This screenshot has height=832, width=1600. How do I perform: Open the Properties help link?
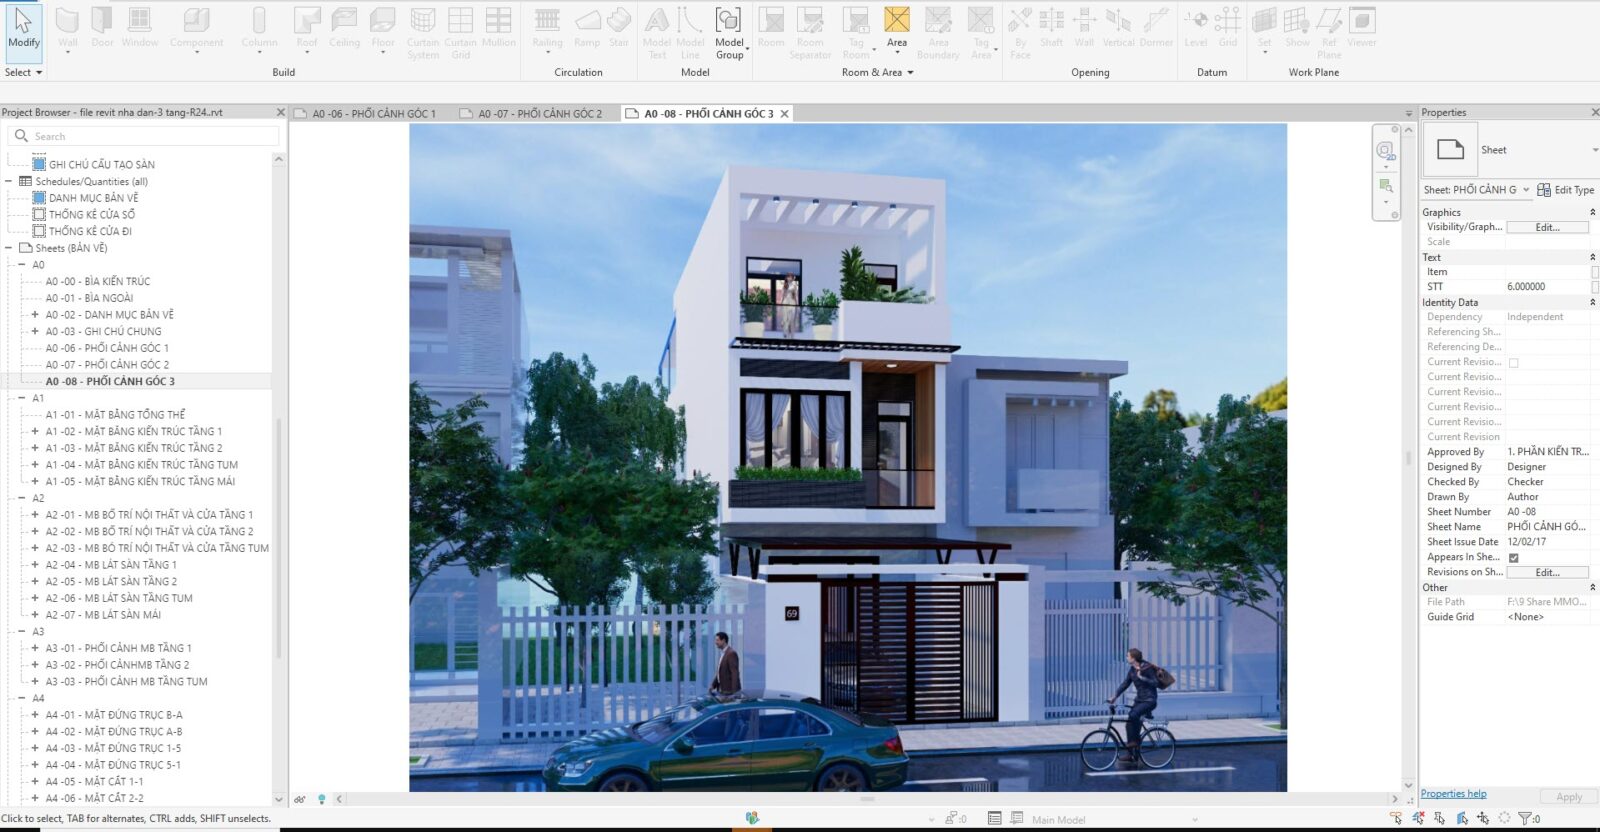coord(1453,794)
